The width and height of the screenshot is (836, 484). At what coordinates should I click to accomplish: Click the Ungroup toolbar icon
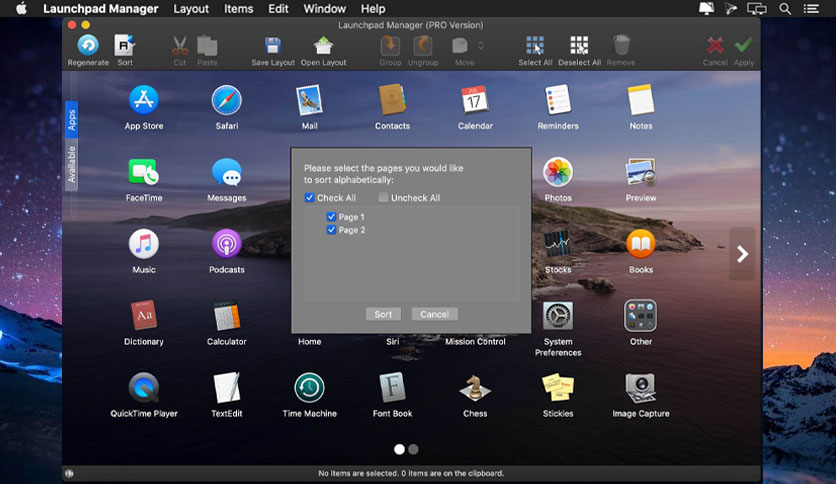click(x=423, y=46)
